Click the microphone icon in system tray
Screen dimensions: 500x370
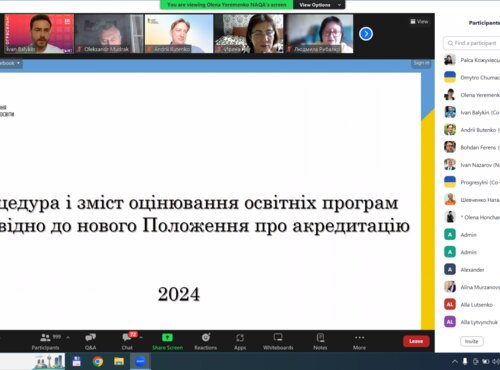tap(465, 361)
